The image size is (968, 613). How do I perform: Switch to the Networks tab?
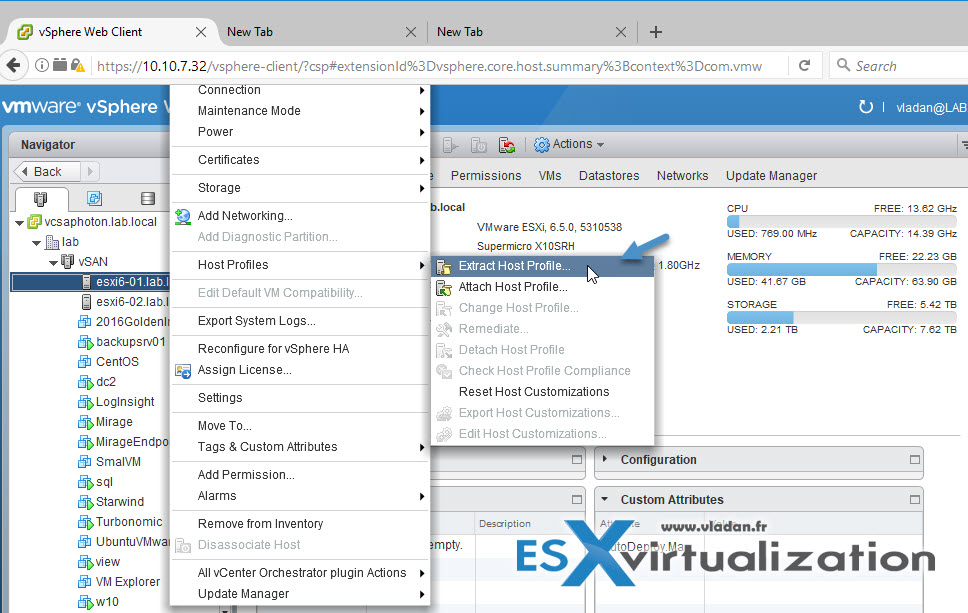(682, 176)
